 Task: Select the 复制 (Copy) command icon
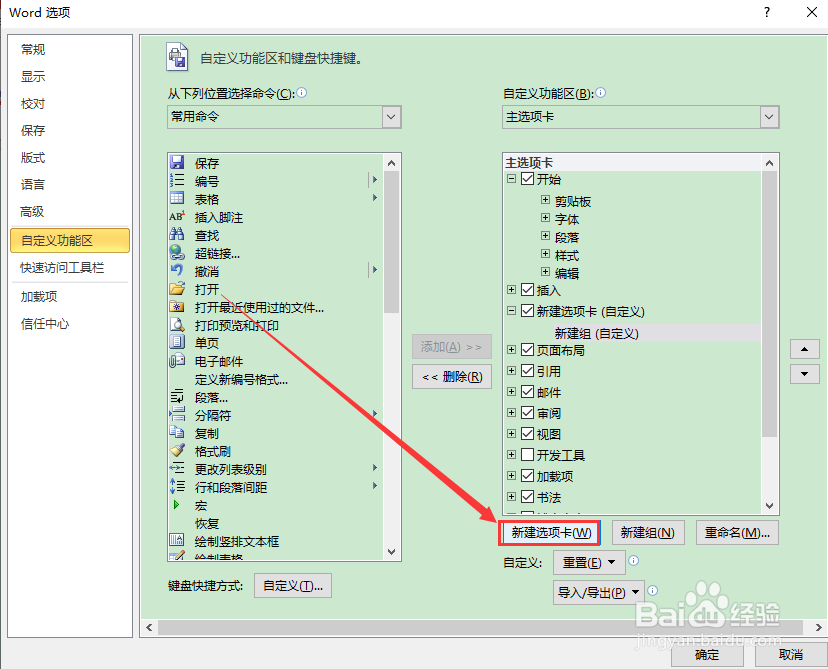(178, 433)
